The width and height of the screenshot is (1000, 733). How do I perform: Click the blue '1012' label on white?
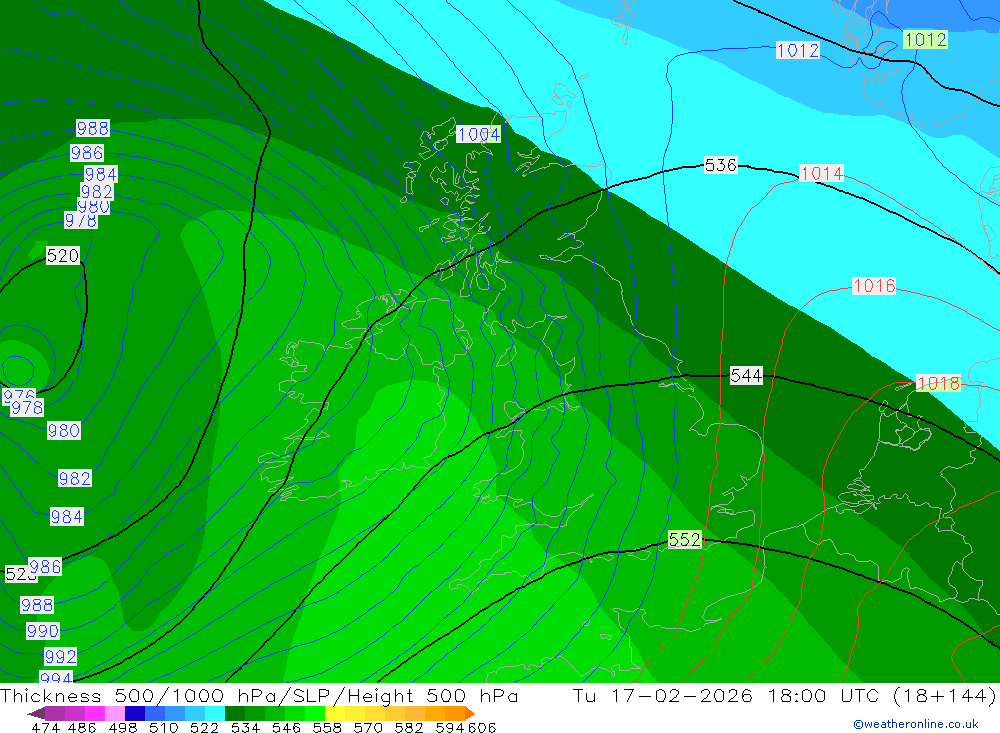798,50
